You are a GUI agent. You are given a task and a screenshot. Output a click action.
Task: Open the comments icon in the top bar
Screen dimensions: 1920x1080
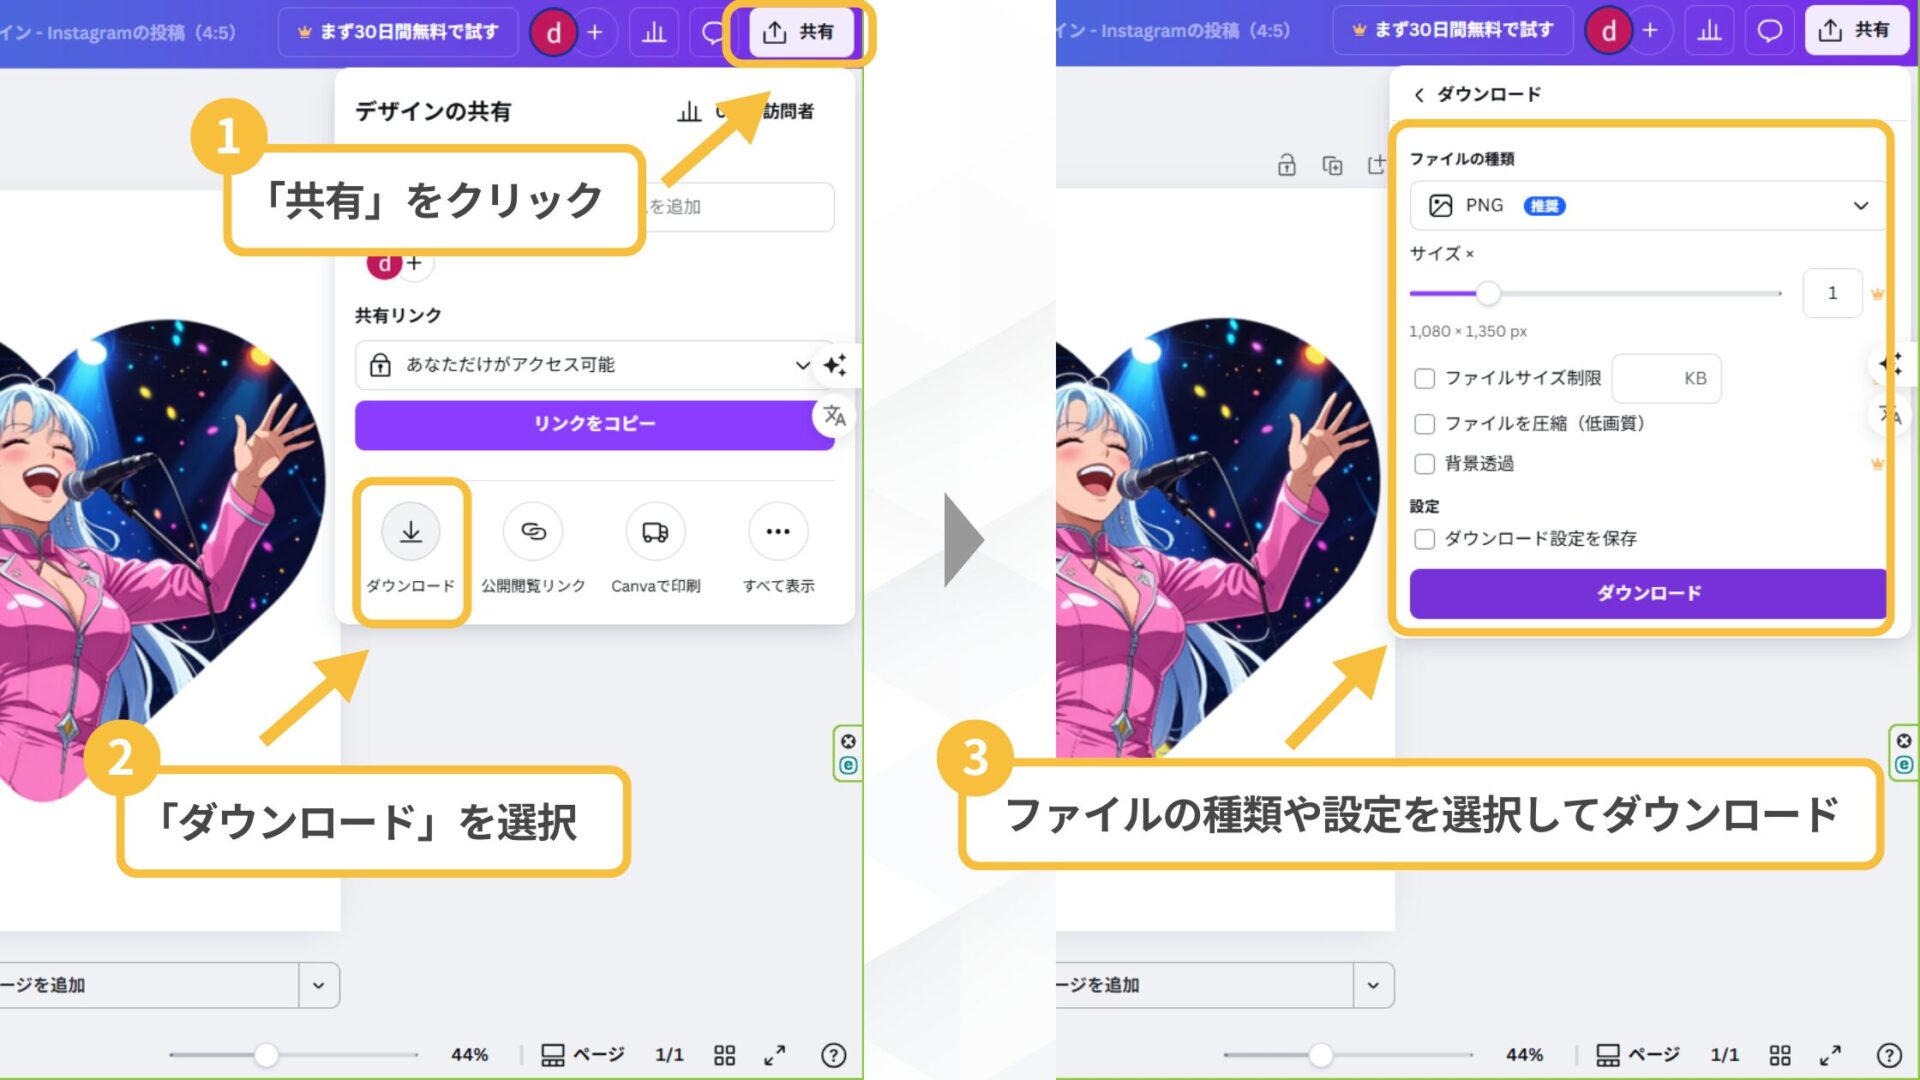(x=712, y=31)
